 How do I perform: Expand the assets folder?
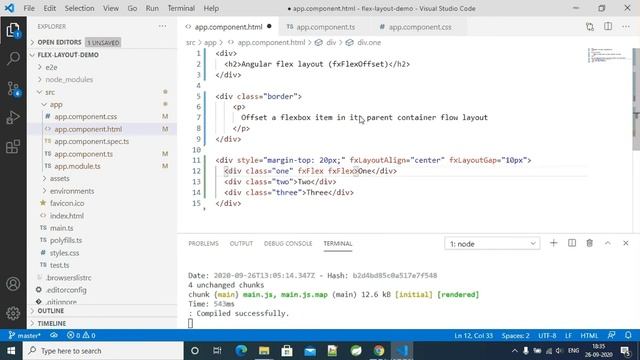(60, 179)
